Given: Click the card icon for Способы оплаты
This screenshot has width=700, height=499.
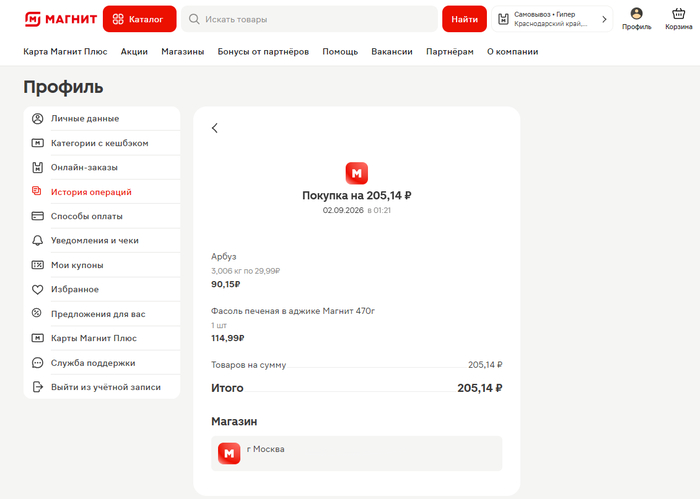Looking at the screenshot, I should click(38, 216).
